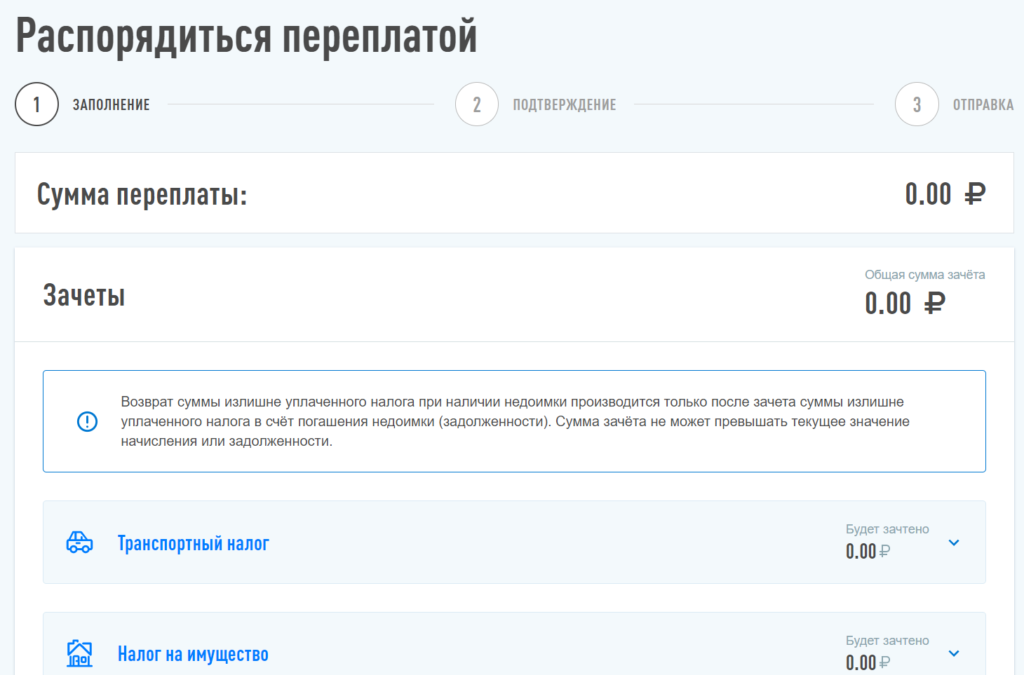
Task: Click the Распорядиться переплатой page title
Action: coord(246,37)
